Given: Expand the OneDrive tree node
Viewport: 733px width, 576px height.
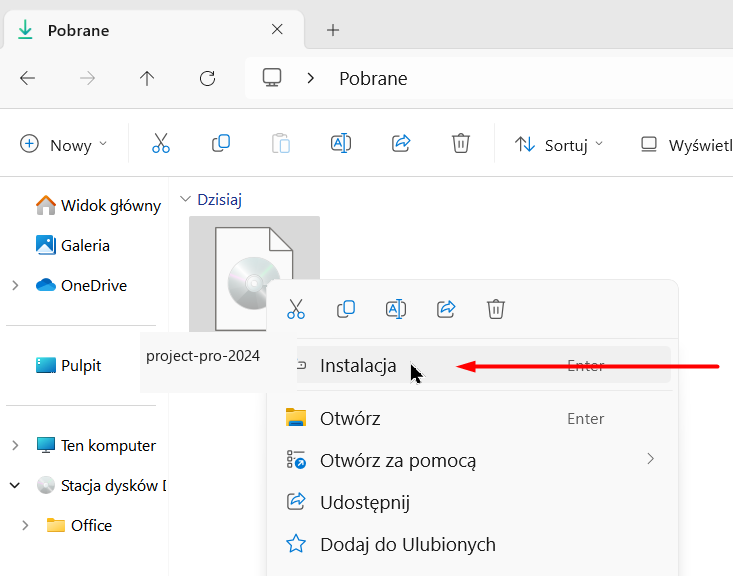Looking at the screenshot, I should (15, 285).
